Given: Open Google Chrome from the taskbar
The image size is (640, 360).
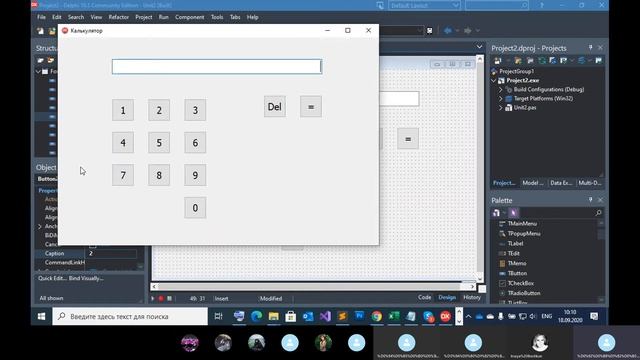Looking at the screenshot, I should coord(377,316).
